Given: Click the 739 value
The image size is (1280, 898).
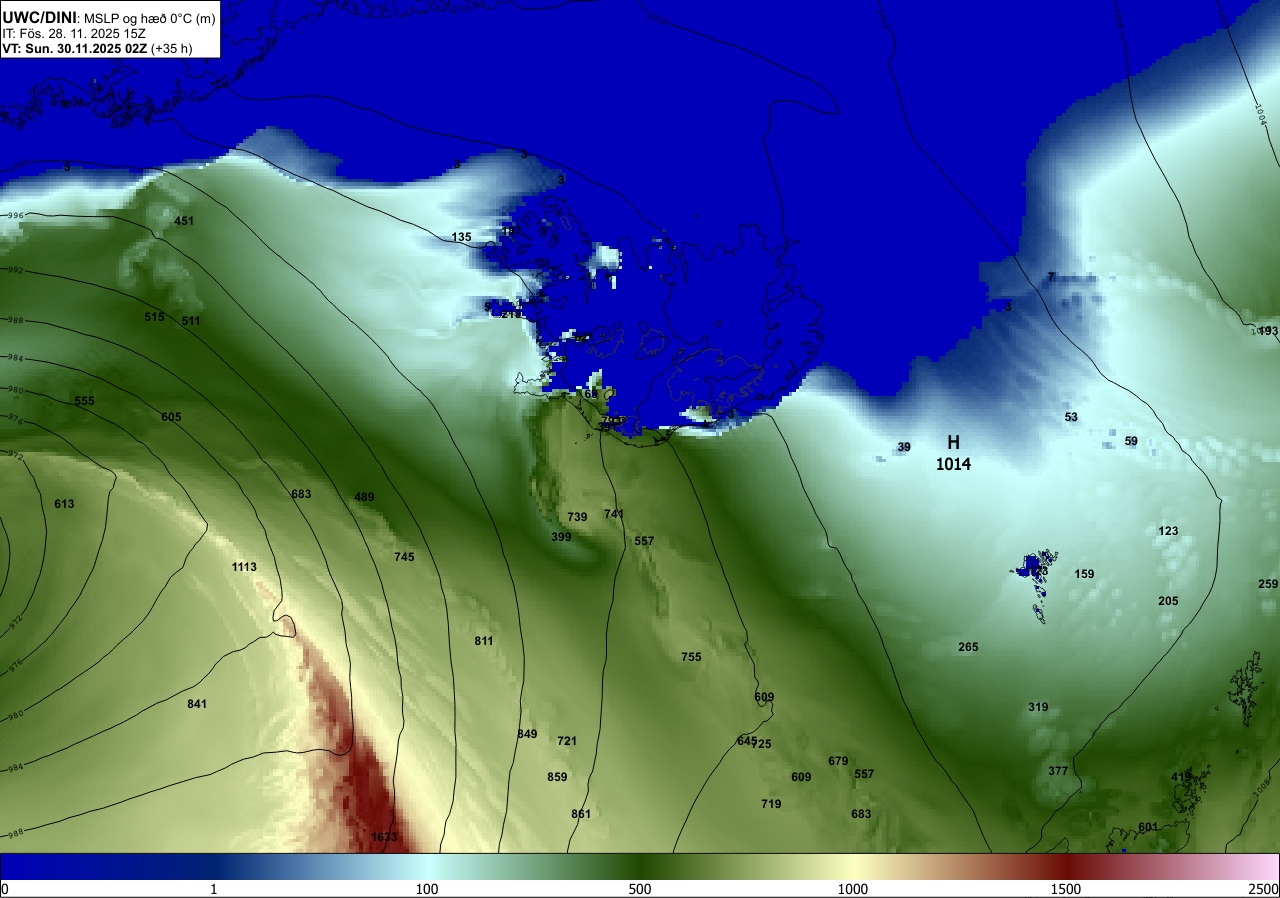Looking at the screenshot, I should tap(577, 517).
